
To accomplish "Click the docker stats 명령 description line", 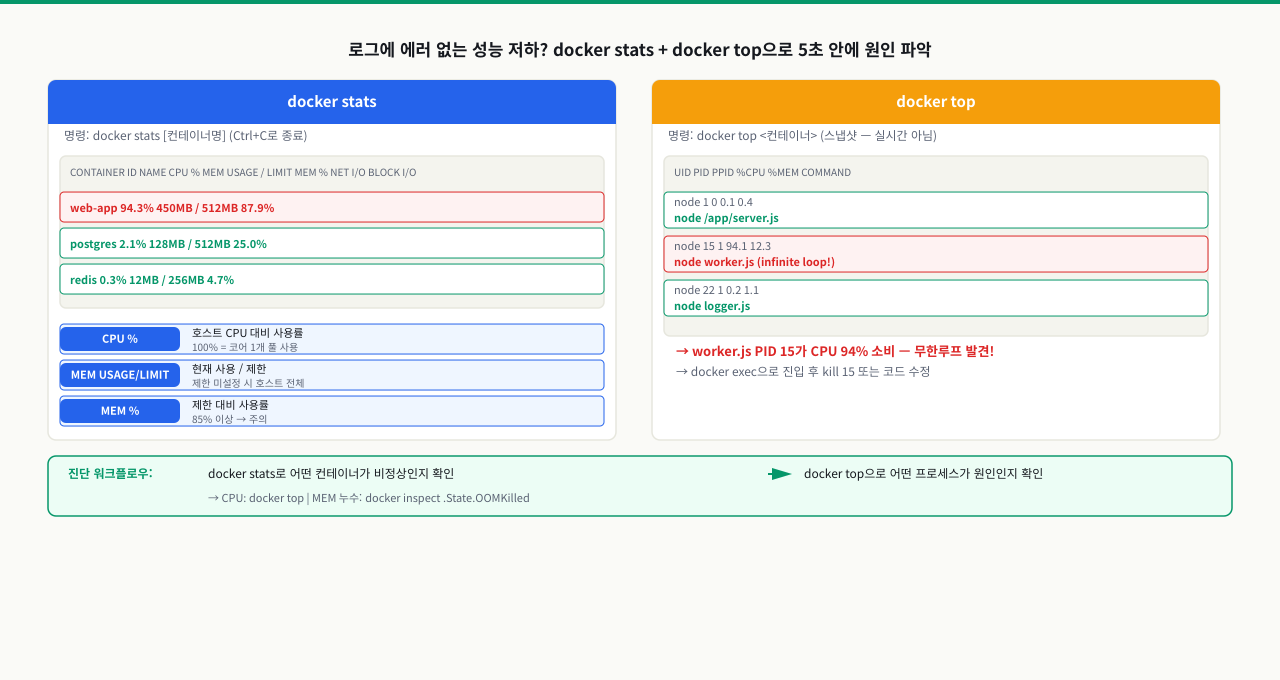I will (185, 135).
